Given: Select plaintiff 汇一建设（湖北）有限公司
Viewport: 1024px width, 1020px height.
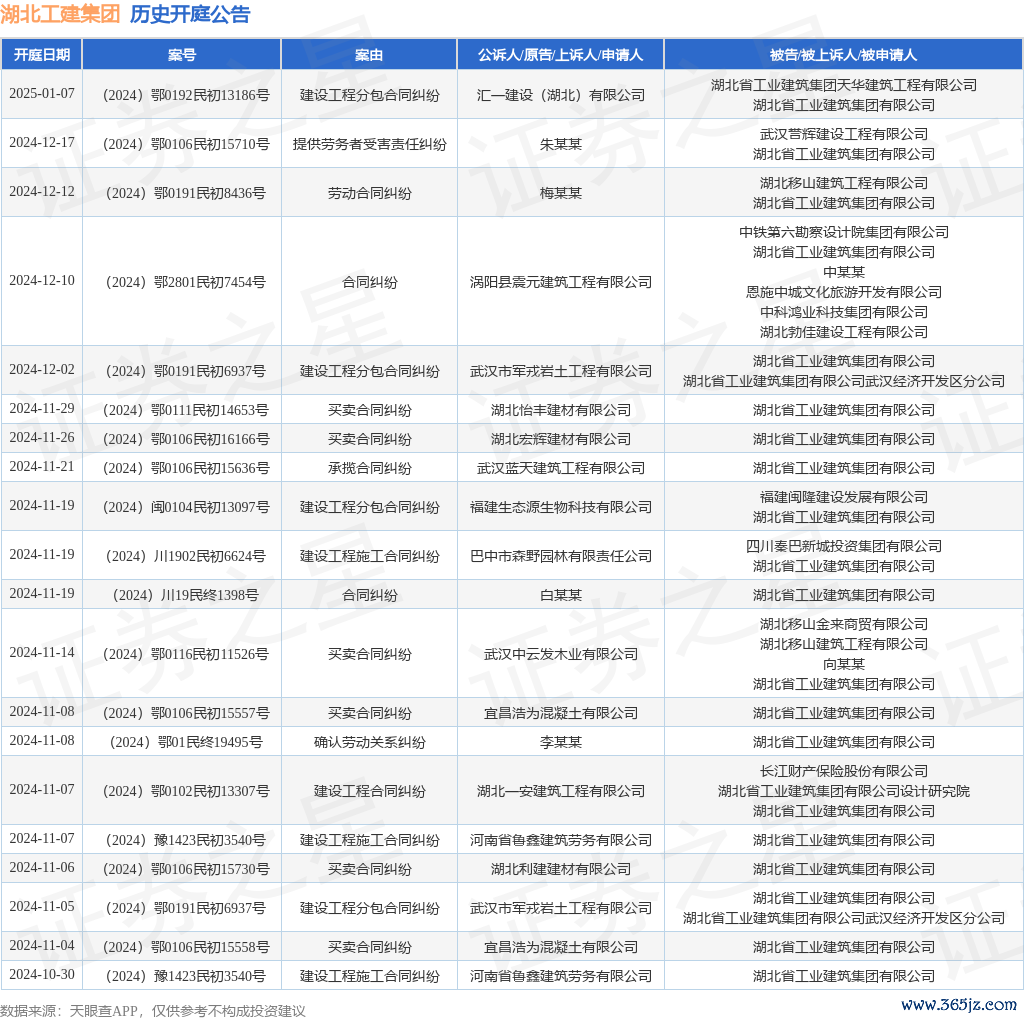Looking at the screenshot, I should 560,95.
